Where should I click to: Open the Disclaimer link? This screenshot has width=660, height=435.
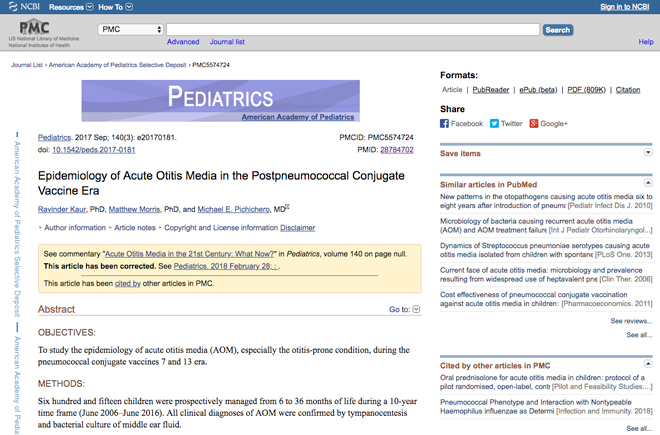coord(298,228)
